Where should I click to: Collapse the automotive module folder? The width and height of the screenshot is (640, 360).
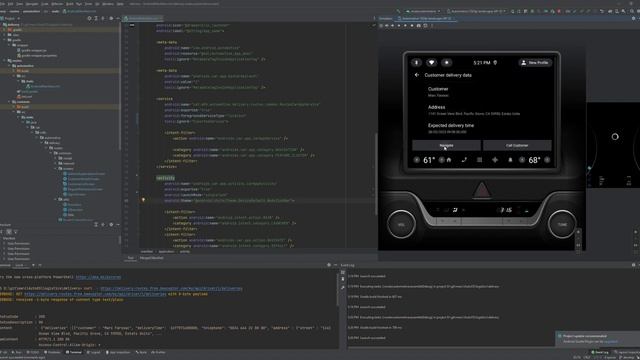click(x=9, y=66)
